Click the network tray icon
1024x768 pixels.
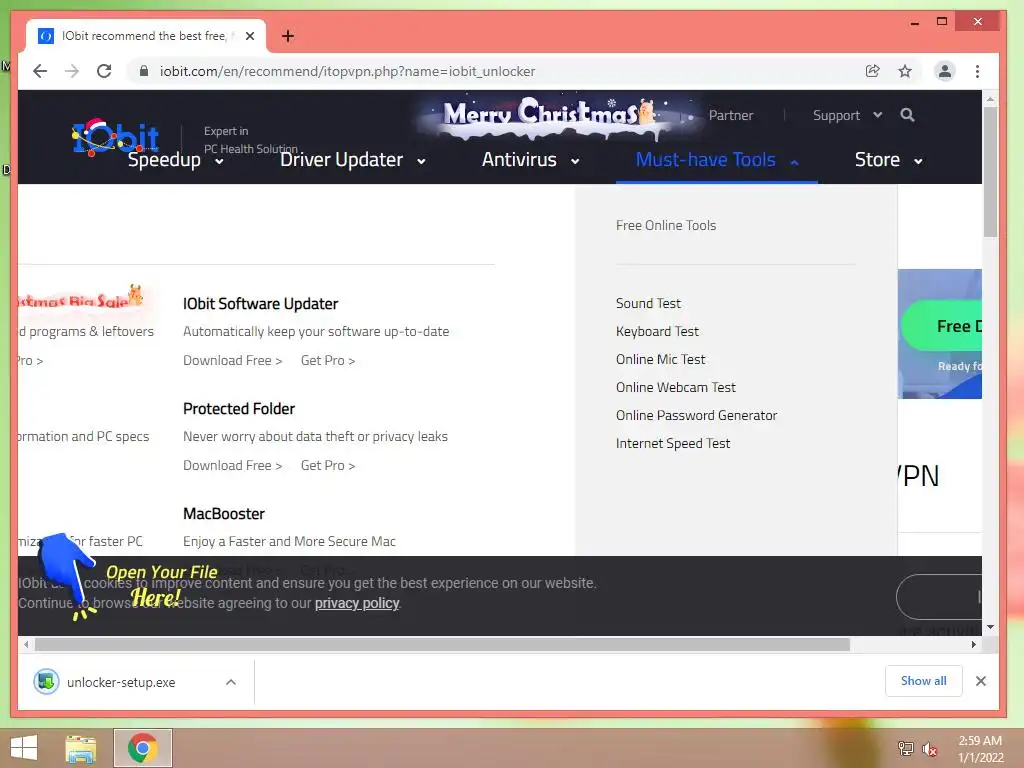click(x=906, y=749)
